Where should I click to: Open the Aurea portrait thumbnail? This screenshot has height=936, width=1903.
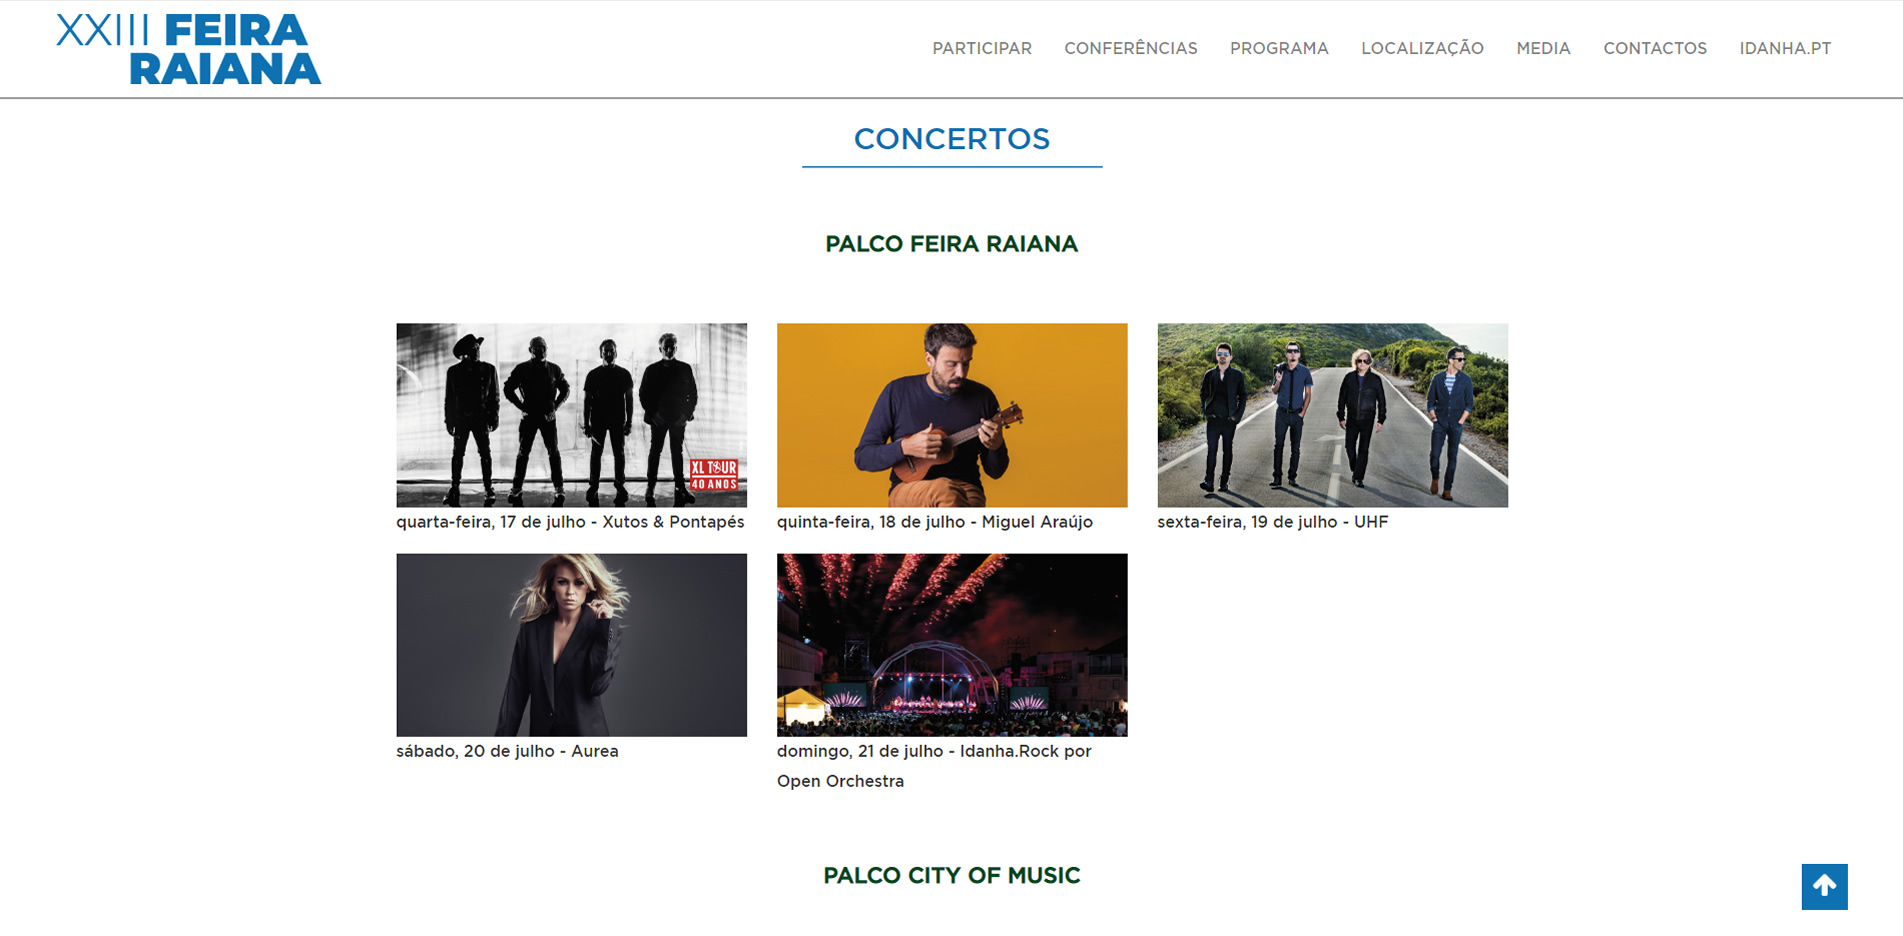pyautogui.click(x=571, y=645)
